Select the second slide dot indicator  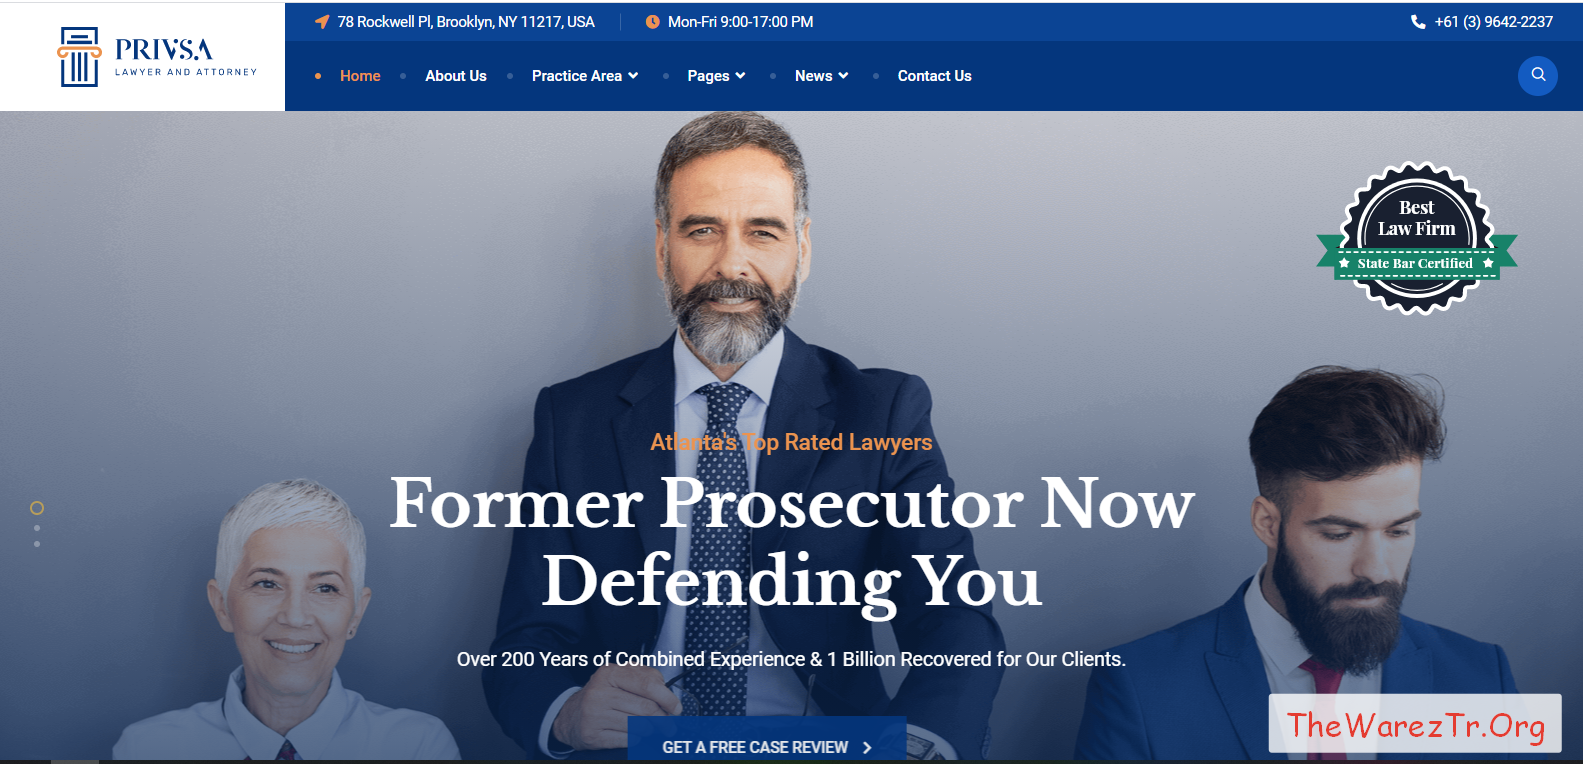[x=37, y=528]
